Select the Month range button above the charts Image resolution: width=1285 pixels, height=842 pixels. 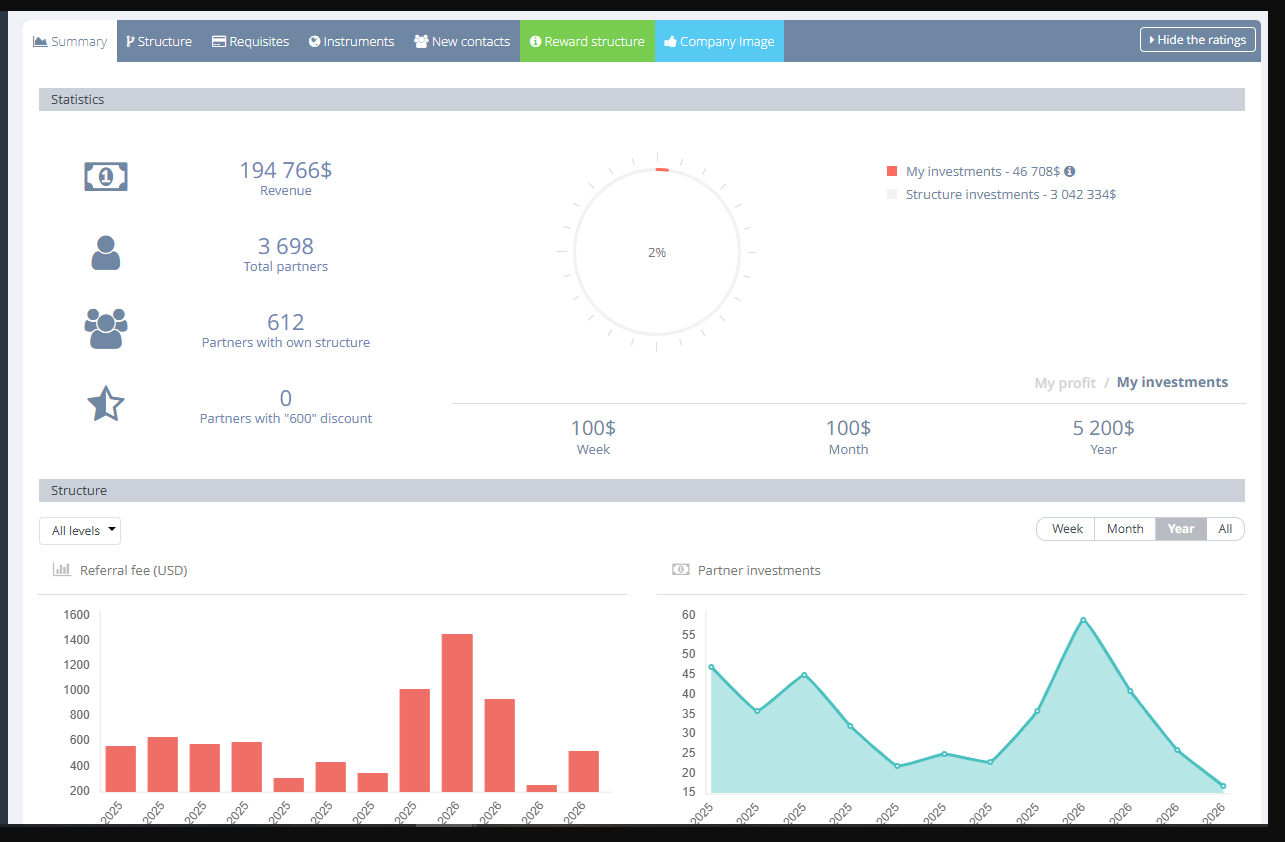1125,529
